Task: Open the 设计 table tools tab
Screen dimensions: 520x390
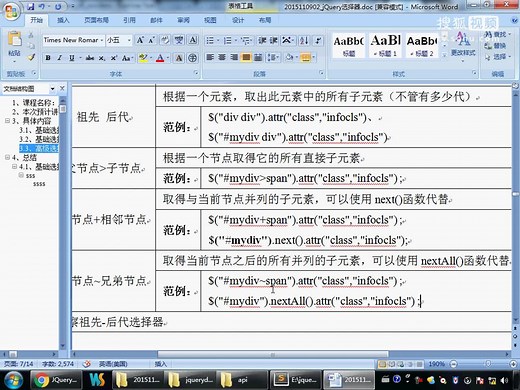Action: click(x=238, y=20)
